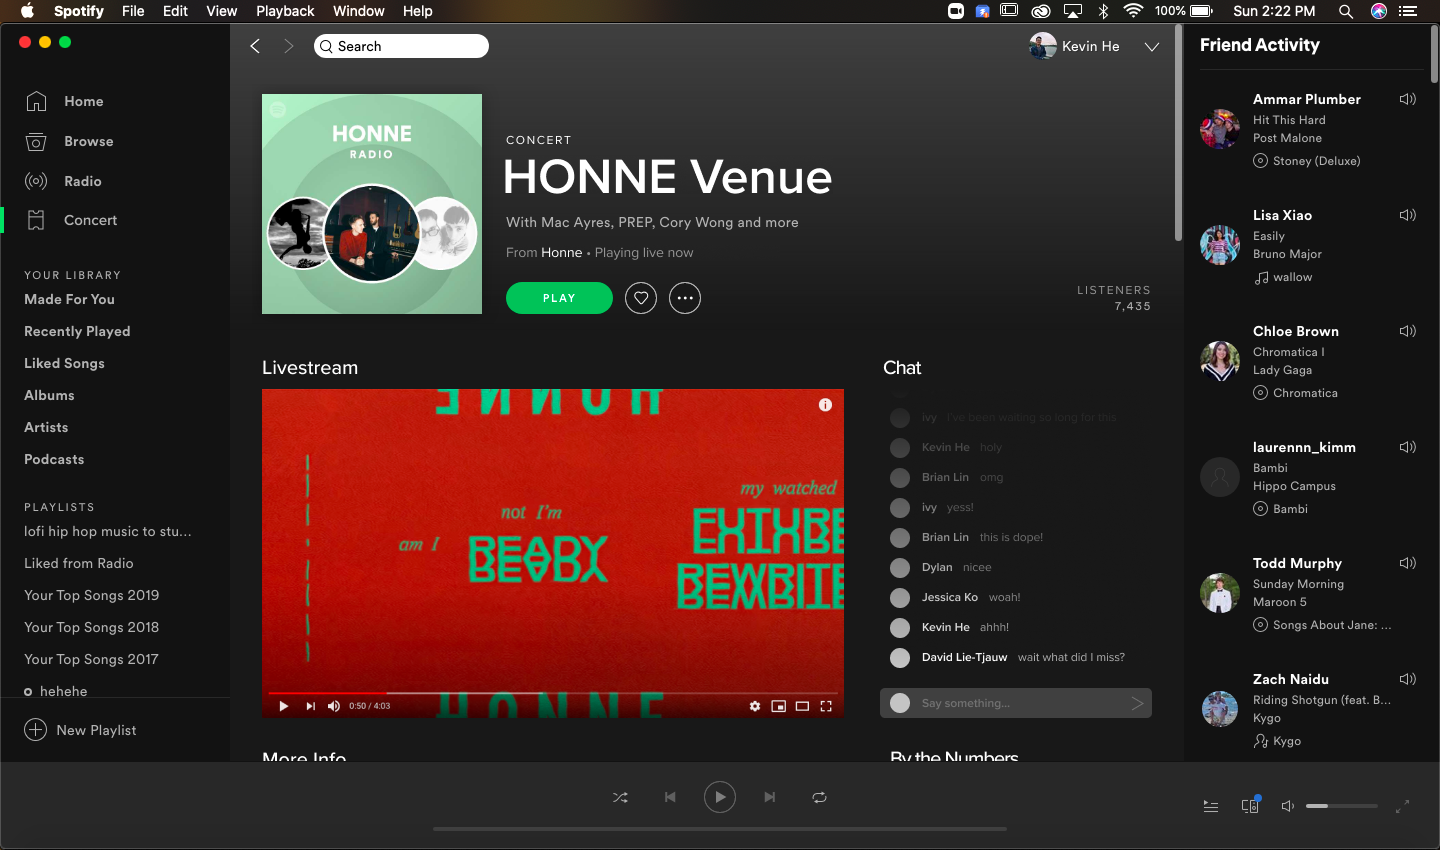Image resolution: width=1440 pixels, height=850 pixels.
Task: Click the HONNE Radio cover art
Action: coord(372,204)
